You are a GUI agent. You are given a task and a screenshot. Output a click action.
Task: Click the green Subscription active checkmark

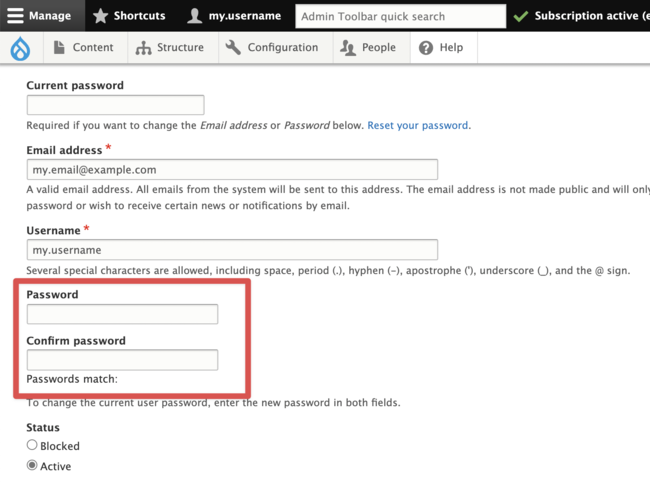[x=521, y=16]
